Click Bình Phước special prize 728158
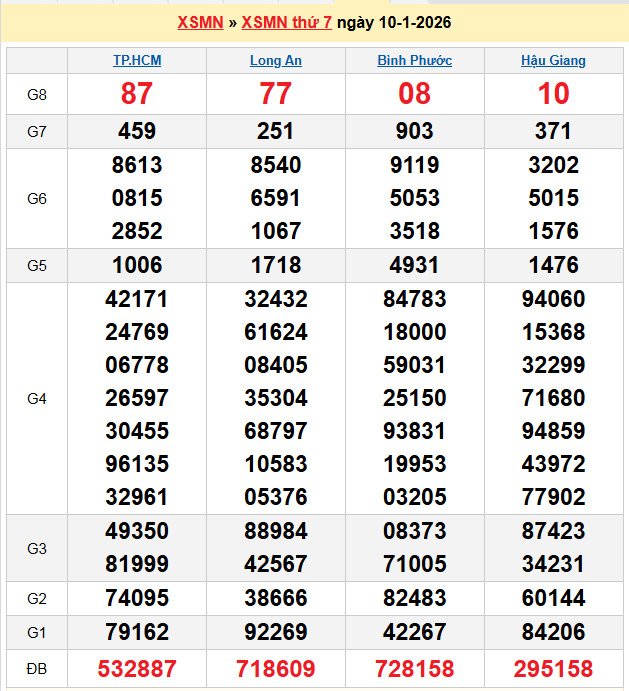This screenshot has height=691, width=629. [x=414, y=668]
